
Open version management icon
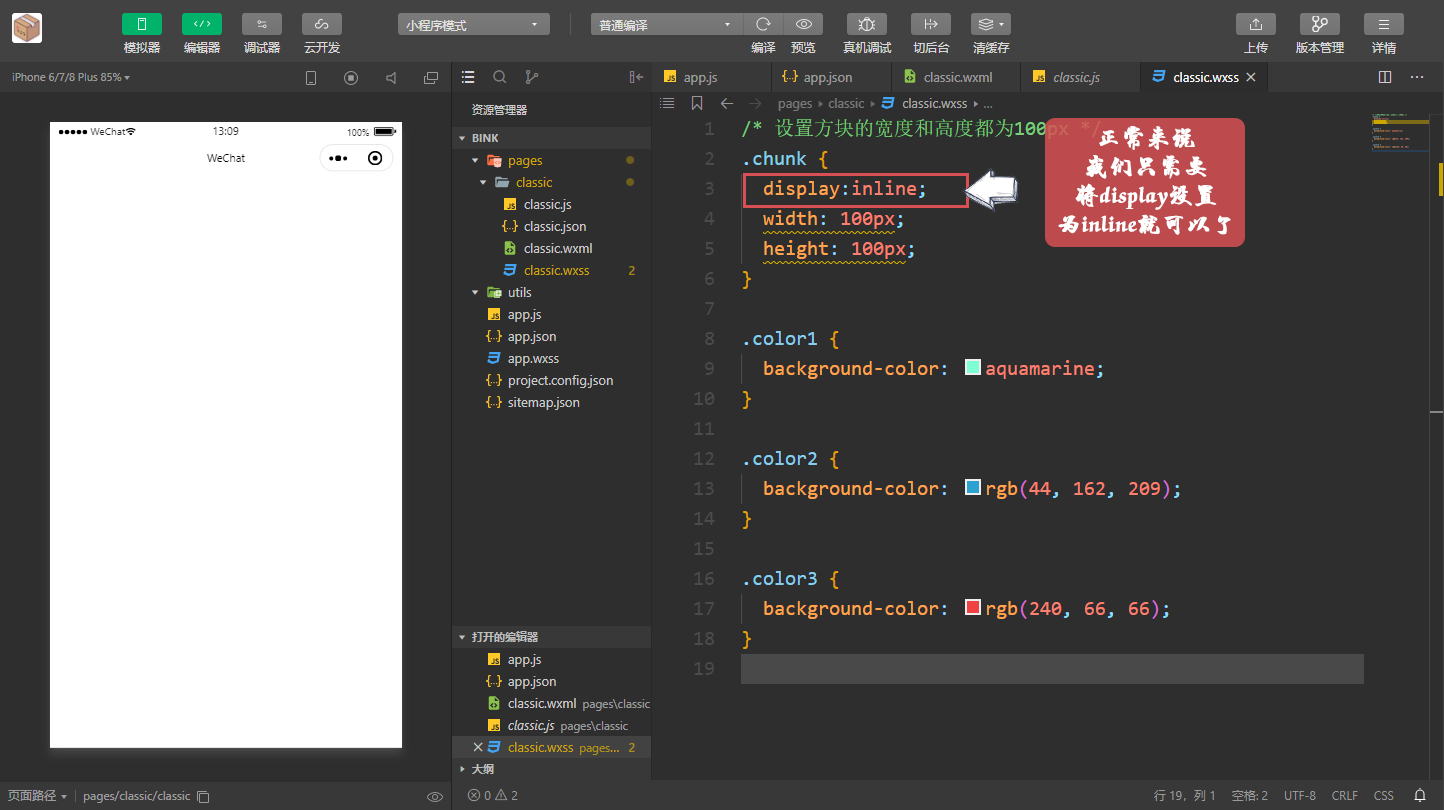1319,24
